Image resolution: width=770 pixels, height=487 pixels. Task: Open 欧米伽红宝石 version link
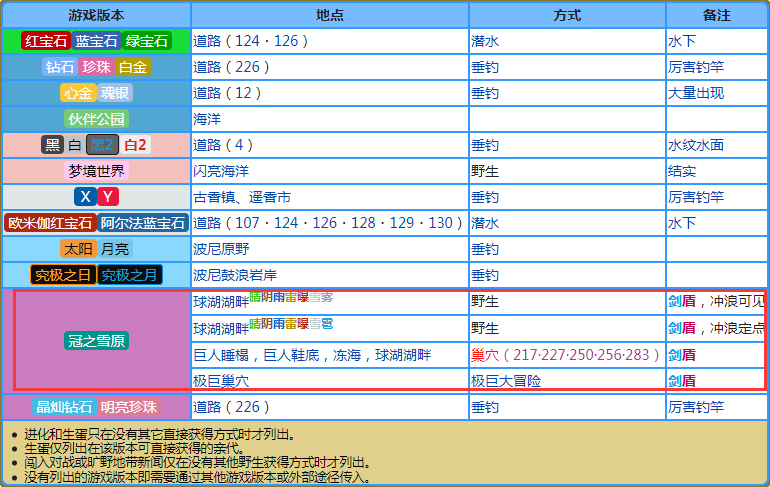pos(50,223)
